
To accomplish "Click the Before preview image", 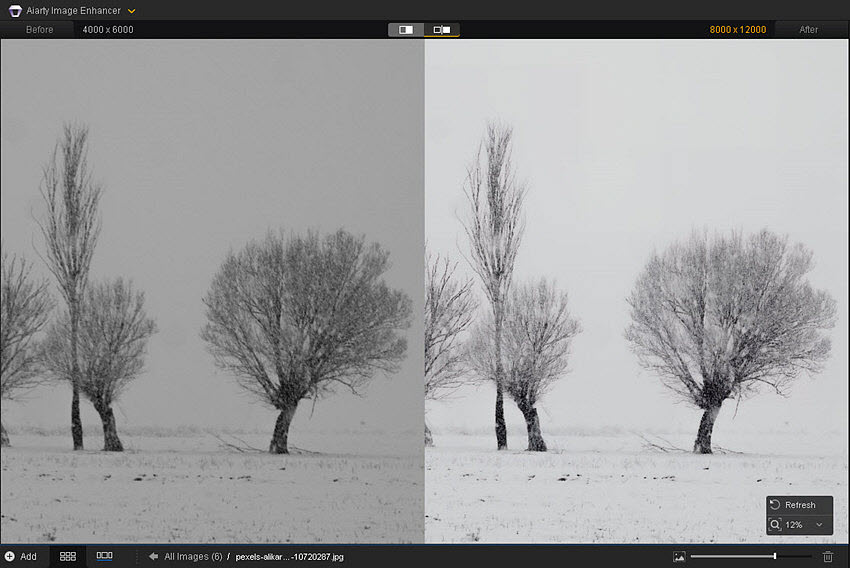I will 212,291.
